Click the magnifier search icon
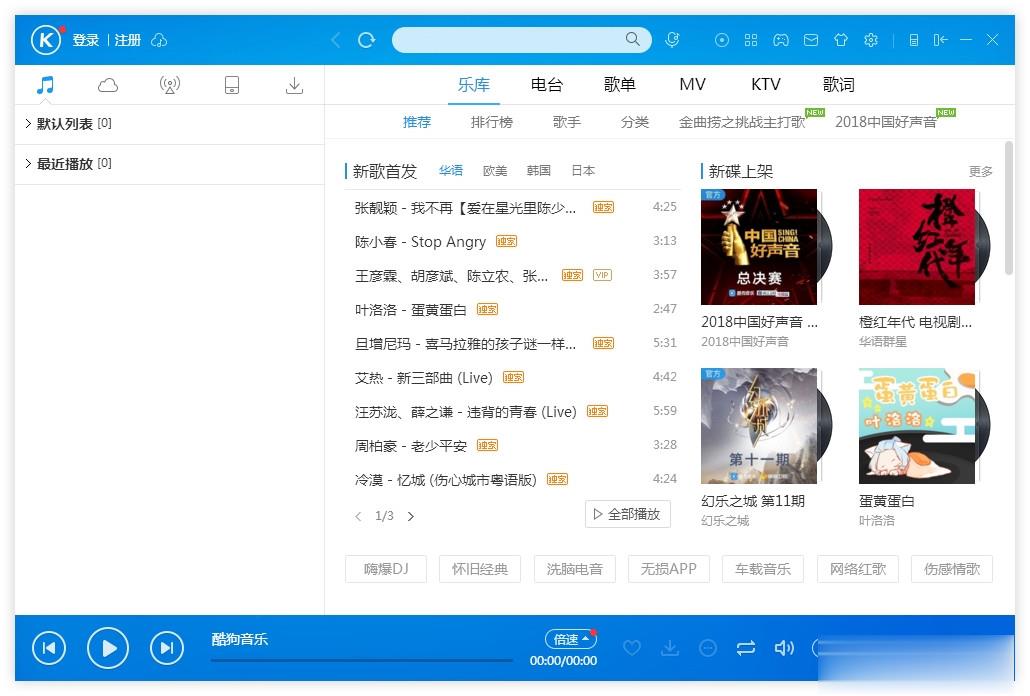 tap(633, 39)
